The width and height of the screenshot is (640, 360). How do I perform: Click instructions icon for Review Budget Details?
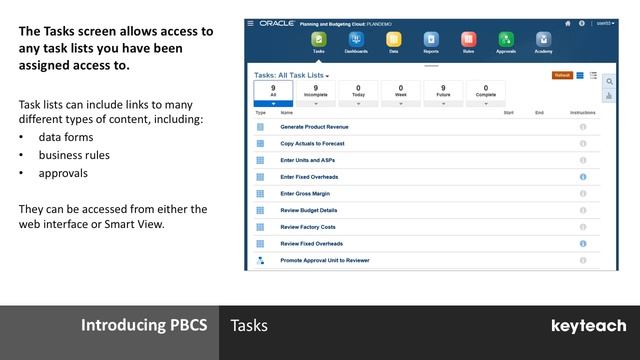coord(583,210)
